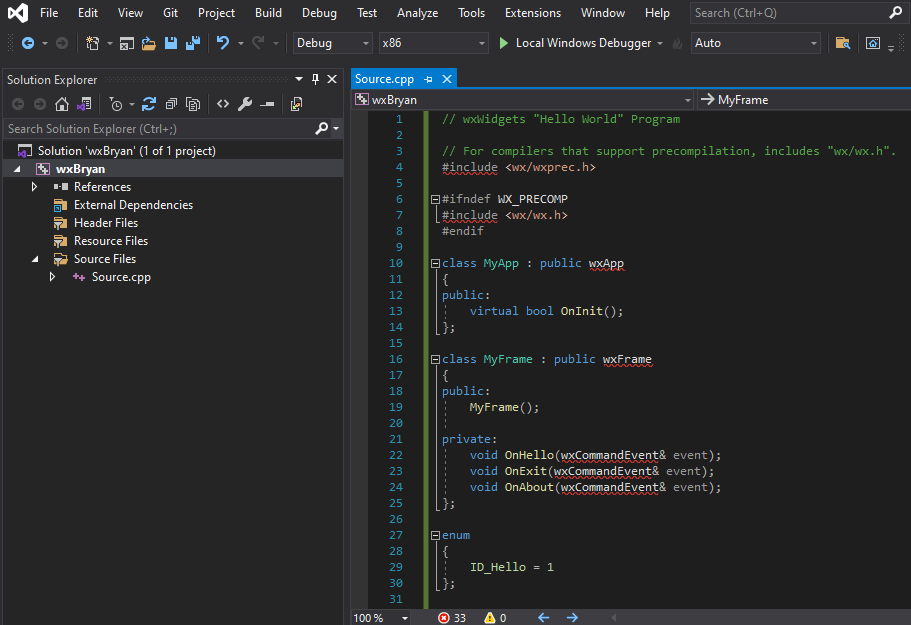This screenshot has height=625, width=911.
Task: Click the Visual Studio logo icon
Action: 17,13
